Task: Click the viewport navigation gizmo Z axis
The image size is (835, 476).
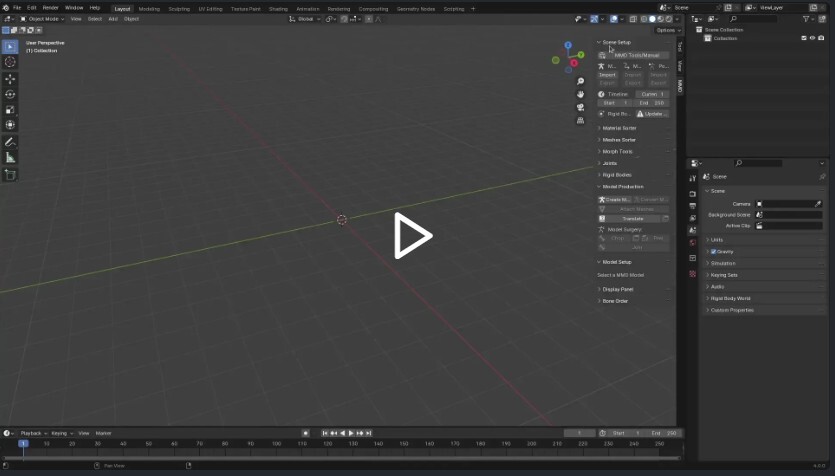Action: coord(568,45)
